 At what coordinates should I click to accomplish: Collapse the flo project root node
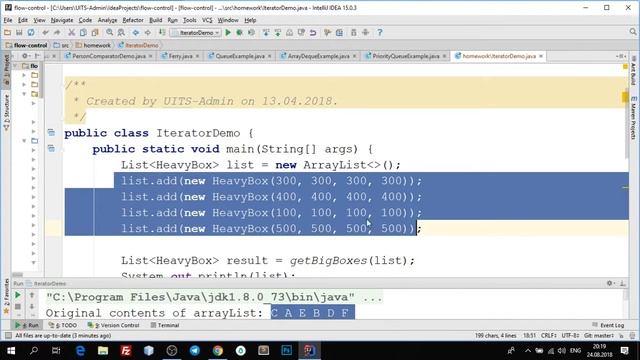tap(16, 66)
